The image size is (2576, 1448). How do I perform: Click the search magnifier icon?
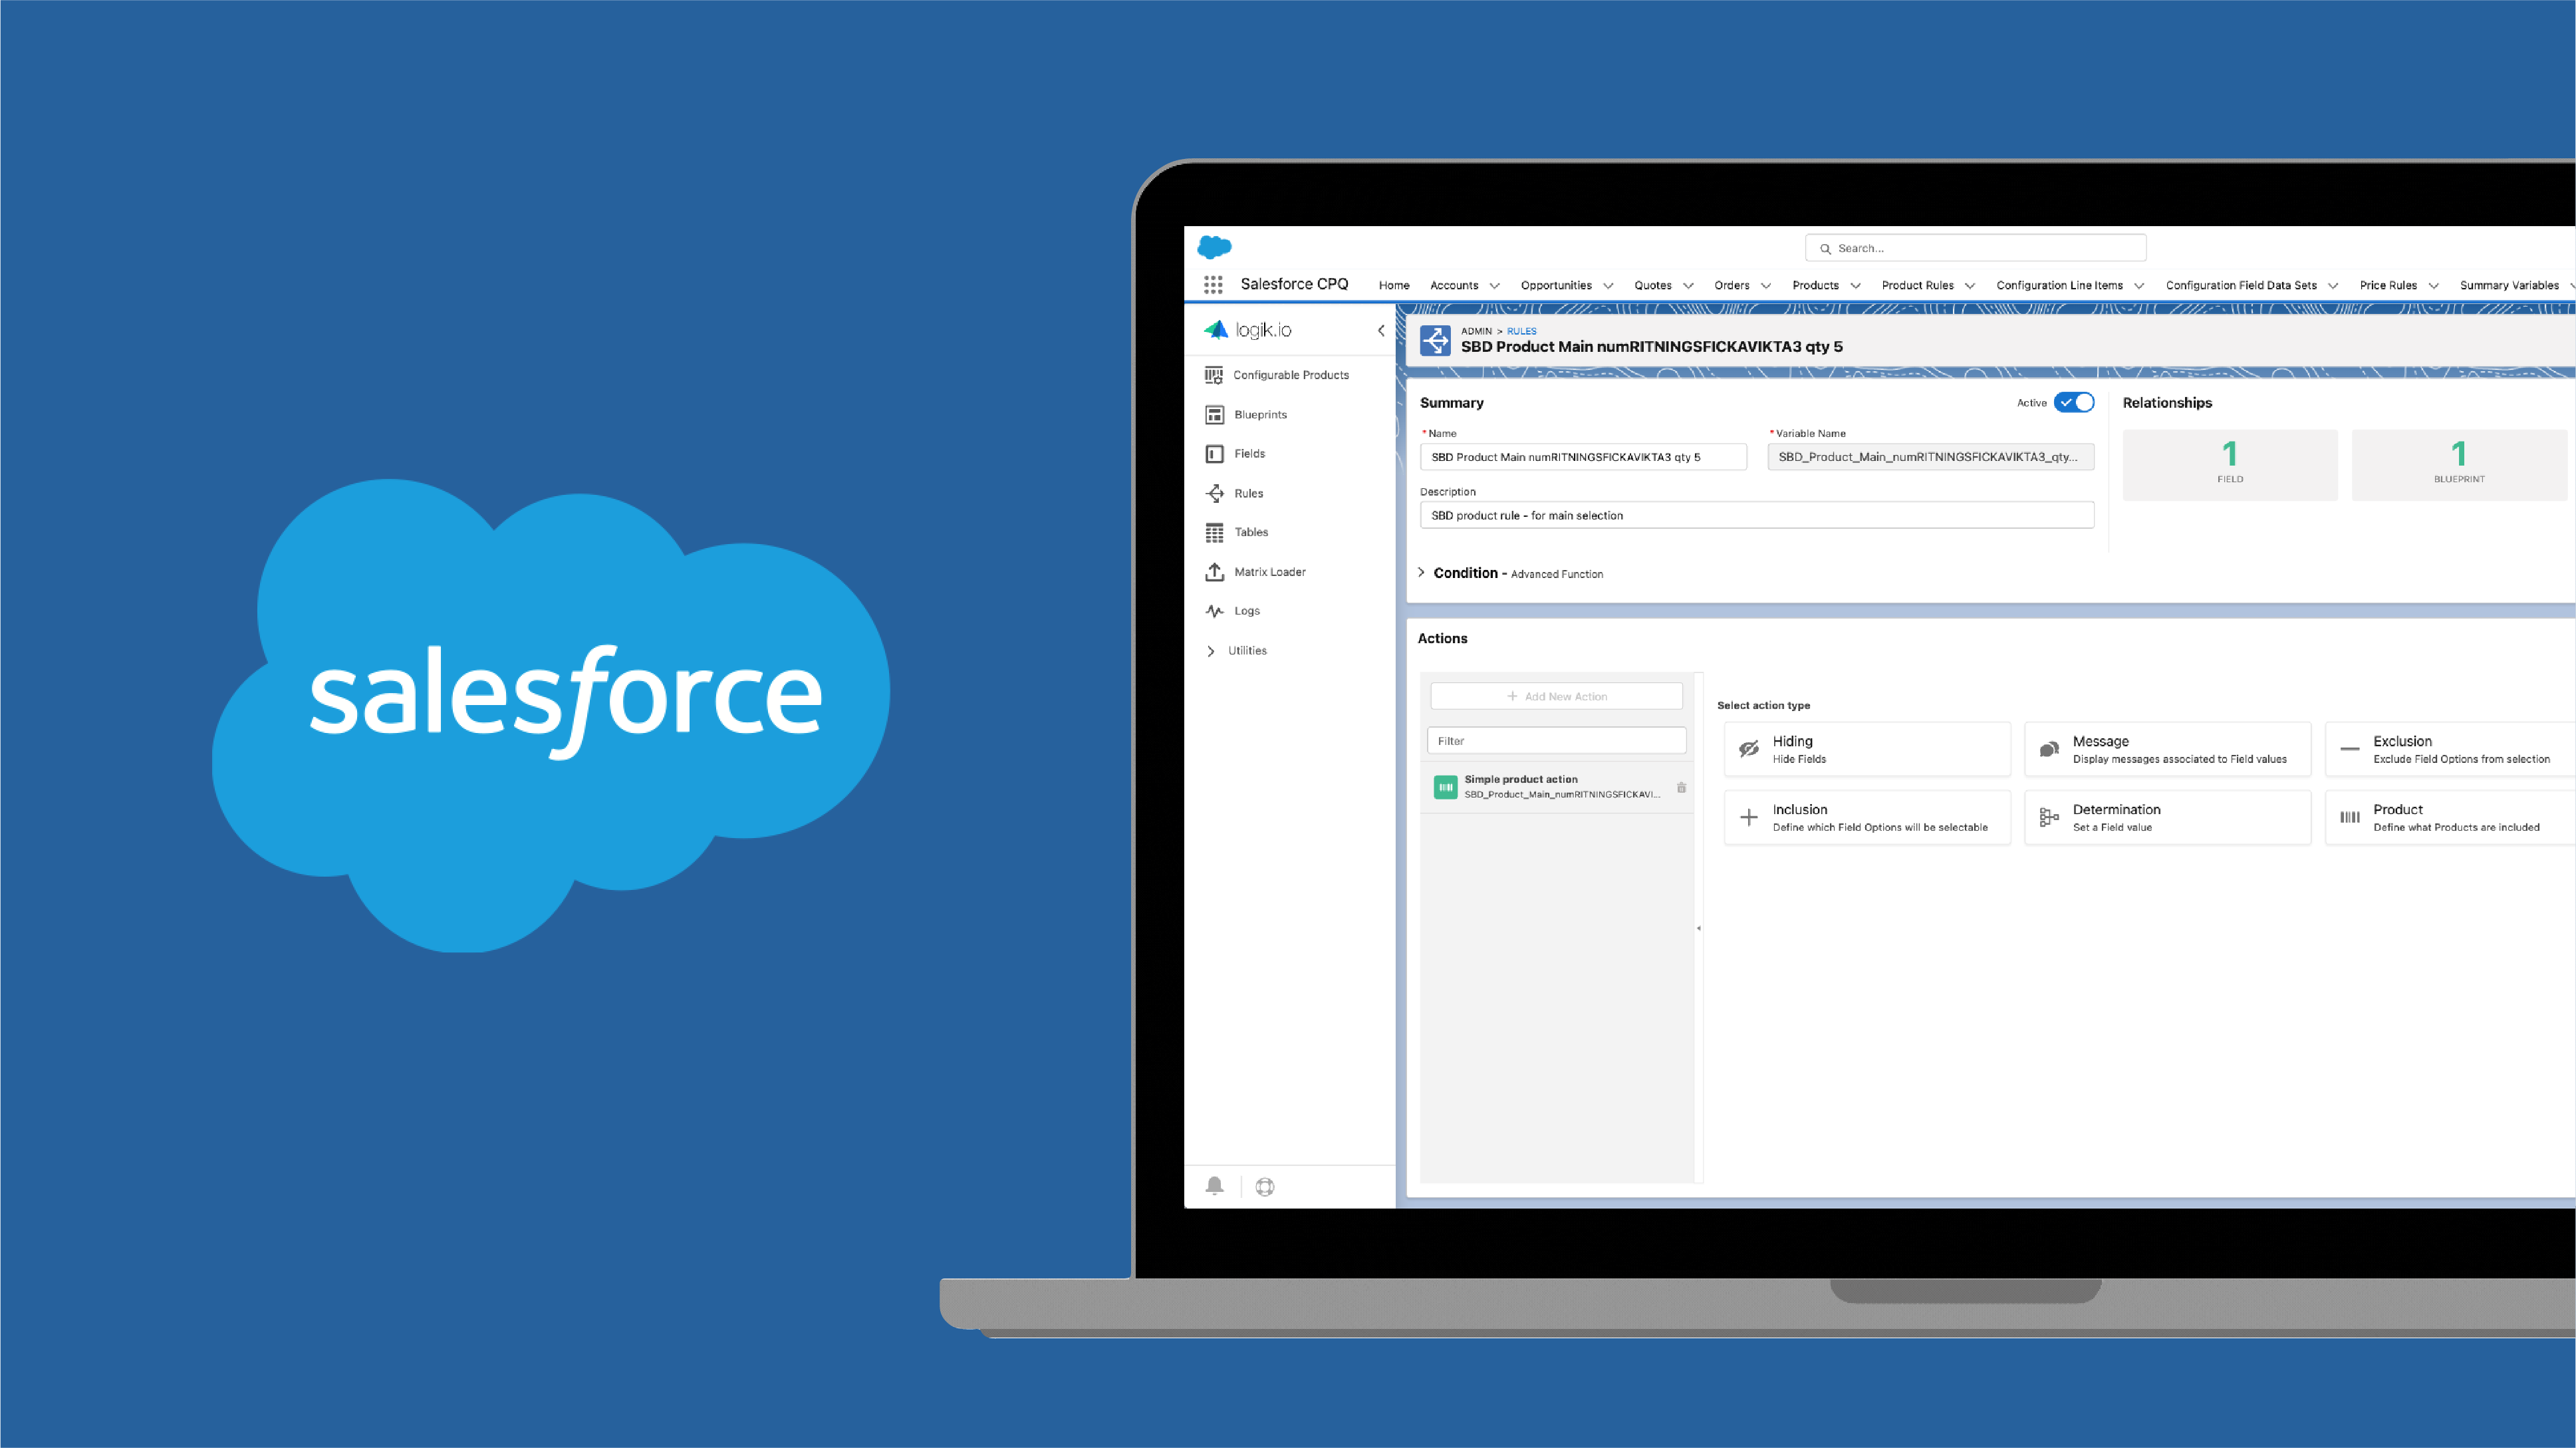tap(1825, 249)
